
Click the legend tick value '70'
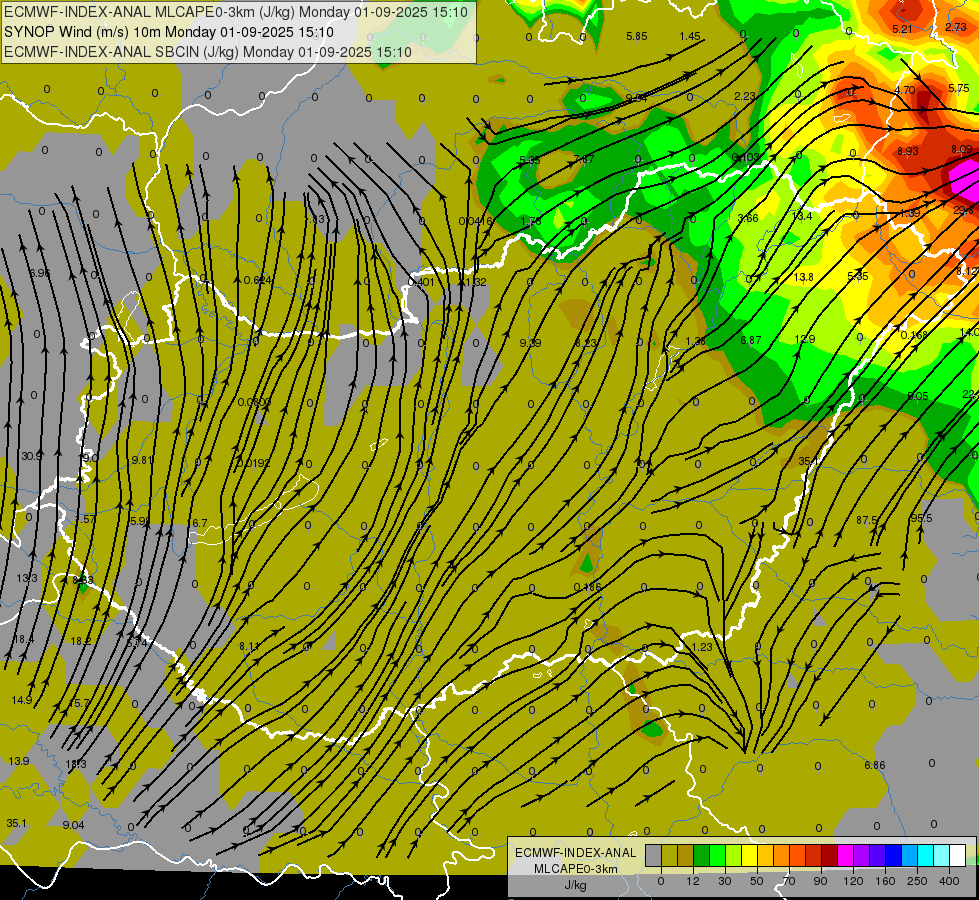[x=789, y=881]
